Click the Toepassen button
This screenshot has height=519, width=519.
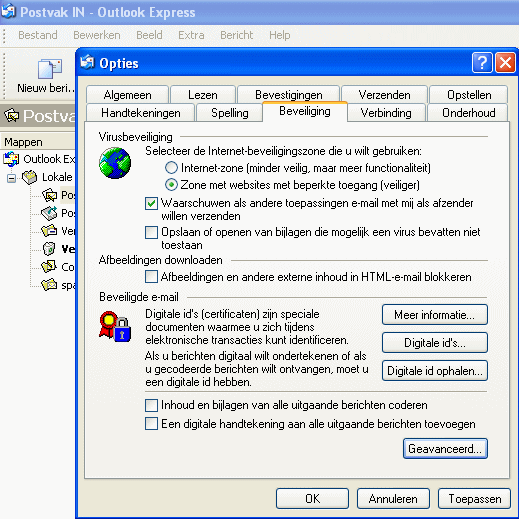(474, 499)
